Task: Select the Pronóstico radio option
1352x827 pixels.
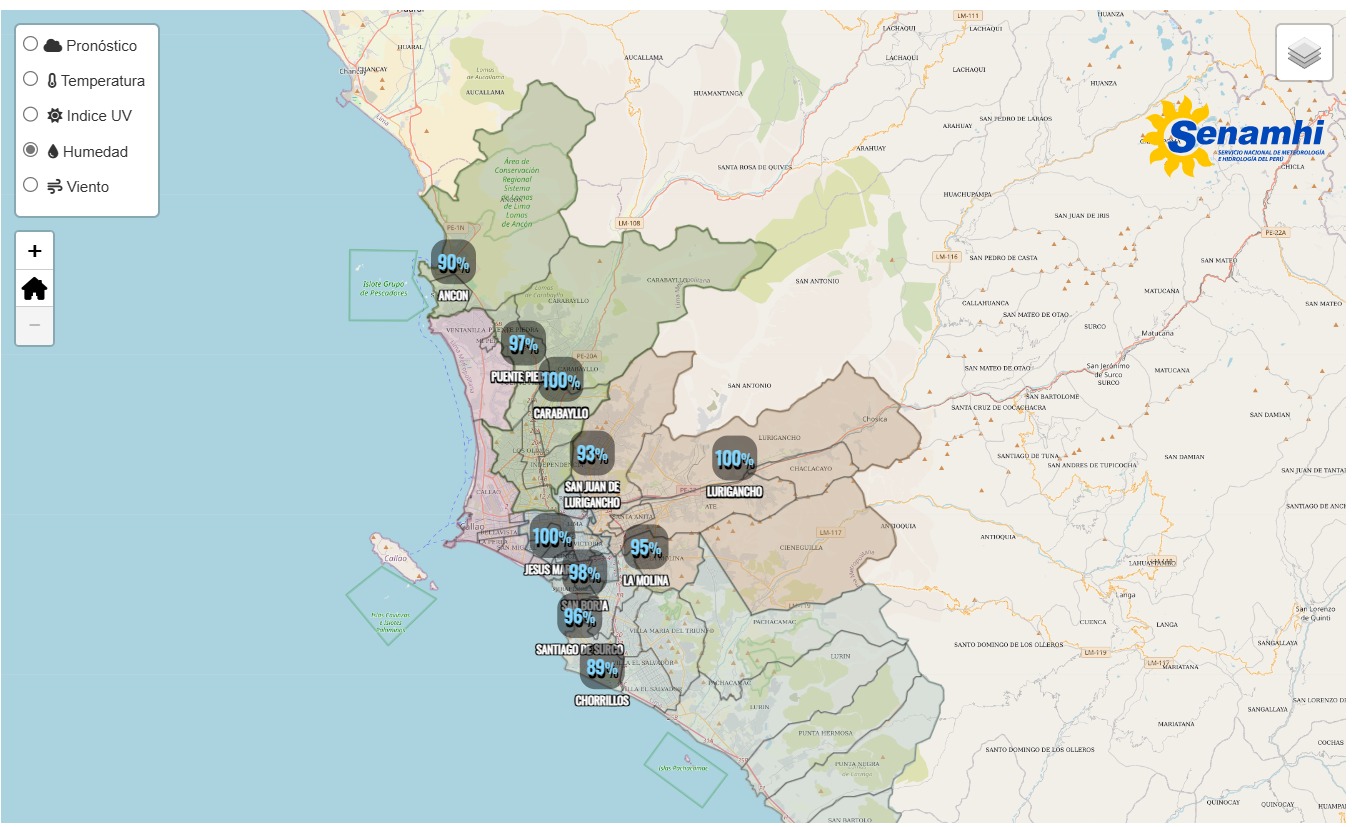Action: point(31,44)
